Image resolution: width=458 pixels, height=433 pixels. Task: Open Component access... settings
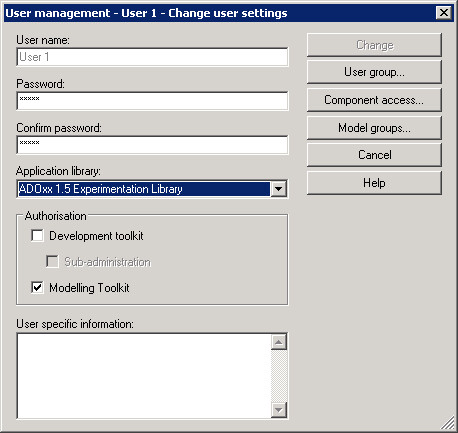pyautogui.click(x=374, y=100)
